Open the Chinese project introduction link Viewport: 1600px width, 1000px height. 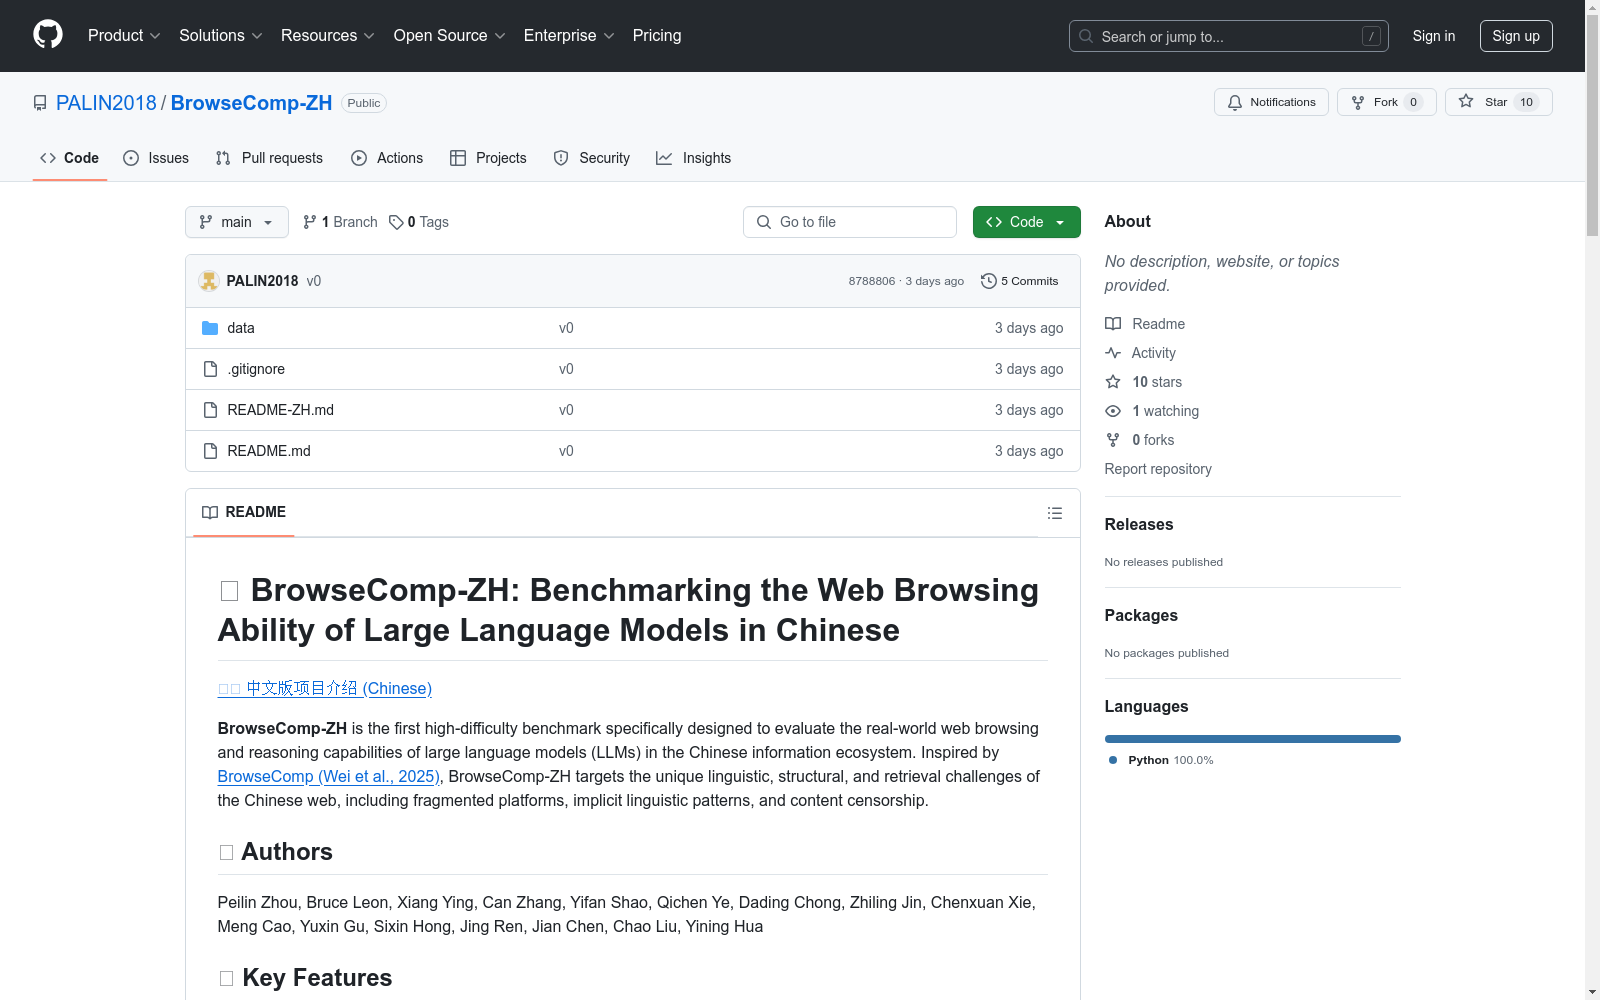[325, 688]
